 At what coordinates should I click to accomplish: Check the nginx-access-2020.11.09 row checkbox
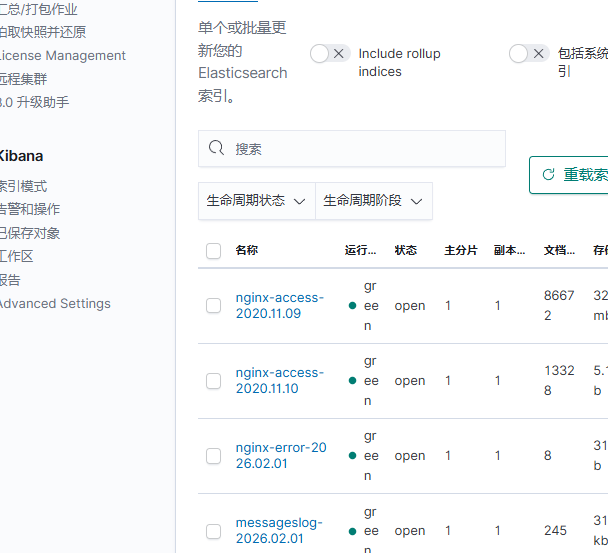[214, 306]
